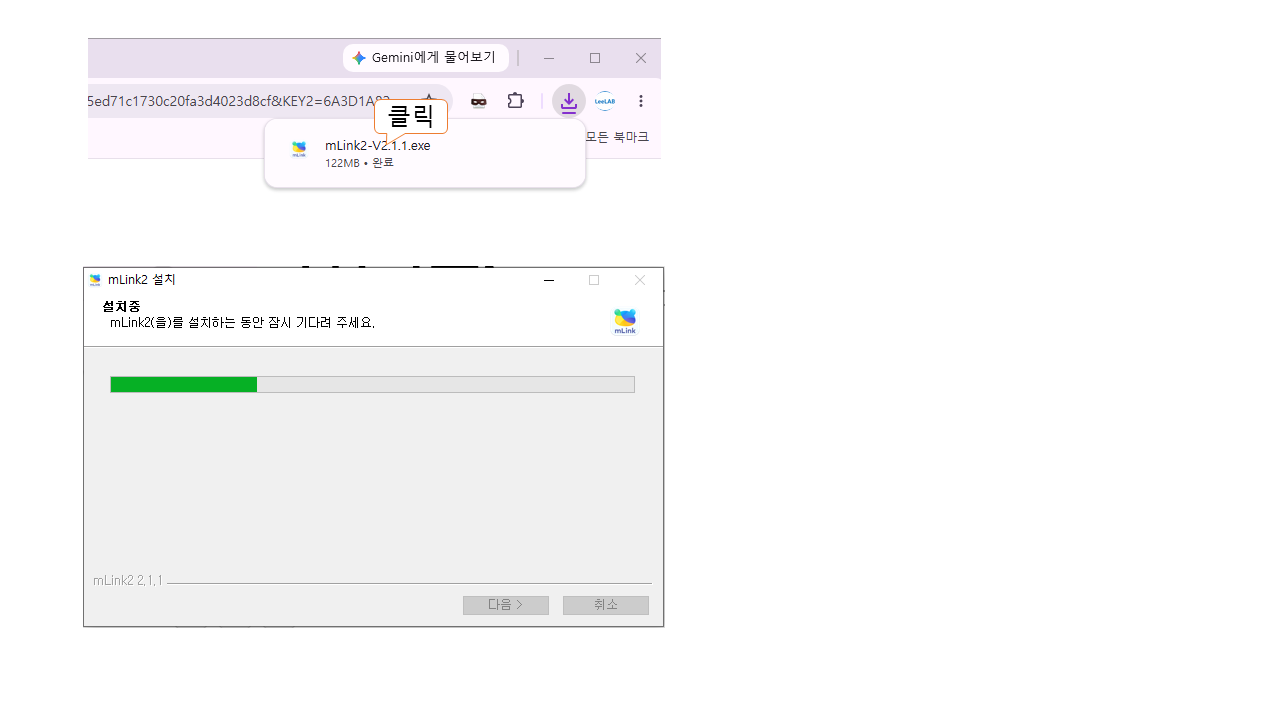Click the installation progress bar
The height and width of the screenshot is (720, 1280).
point(372,384)
